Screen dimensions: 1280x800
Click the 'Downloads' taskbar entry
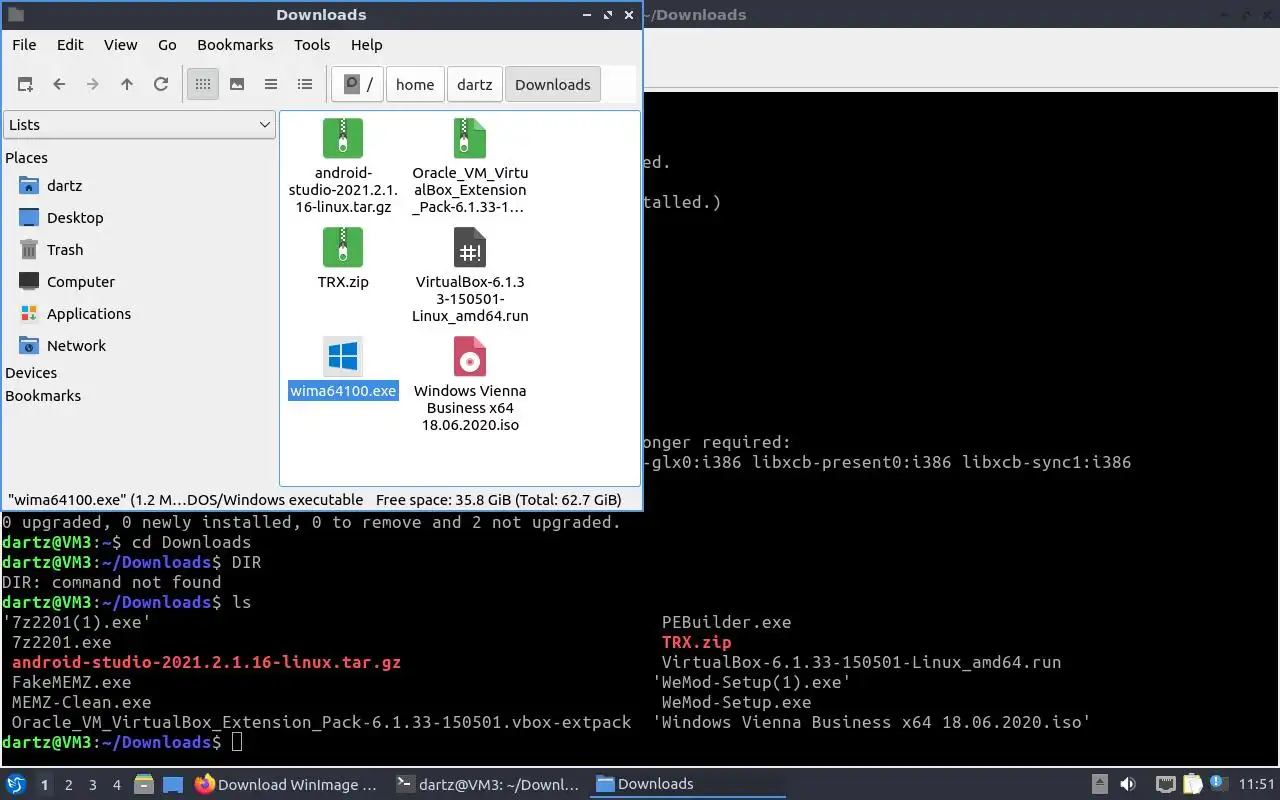tap(688, 785)
